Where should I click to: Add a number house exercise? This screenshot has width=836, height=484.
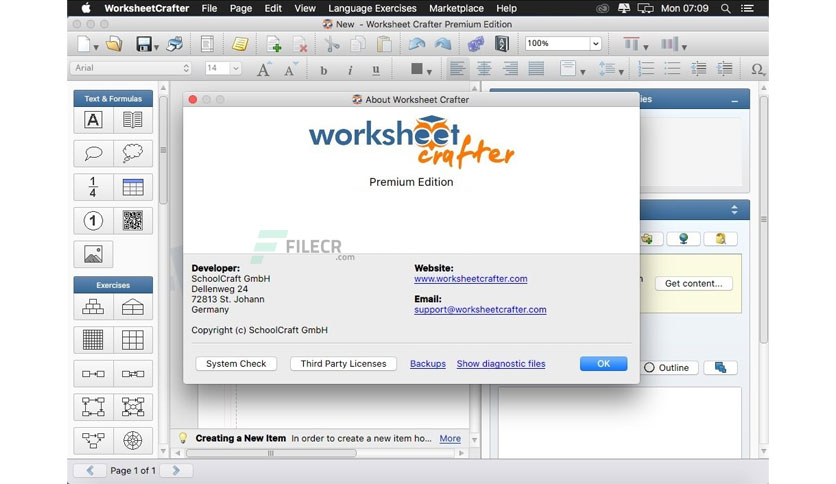(x=133, y=306)
